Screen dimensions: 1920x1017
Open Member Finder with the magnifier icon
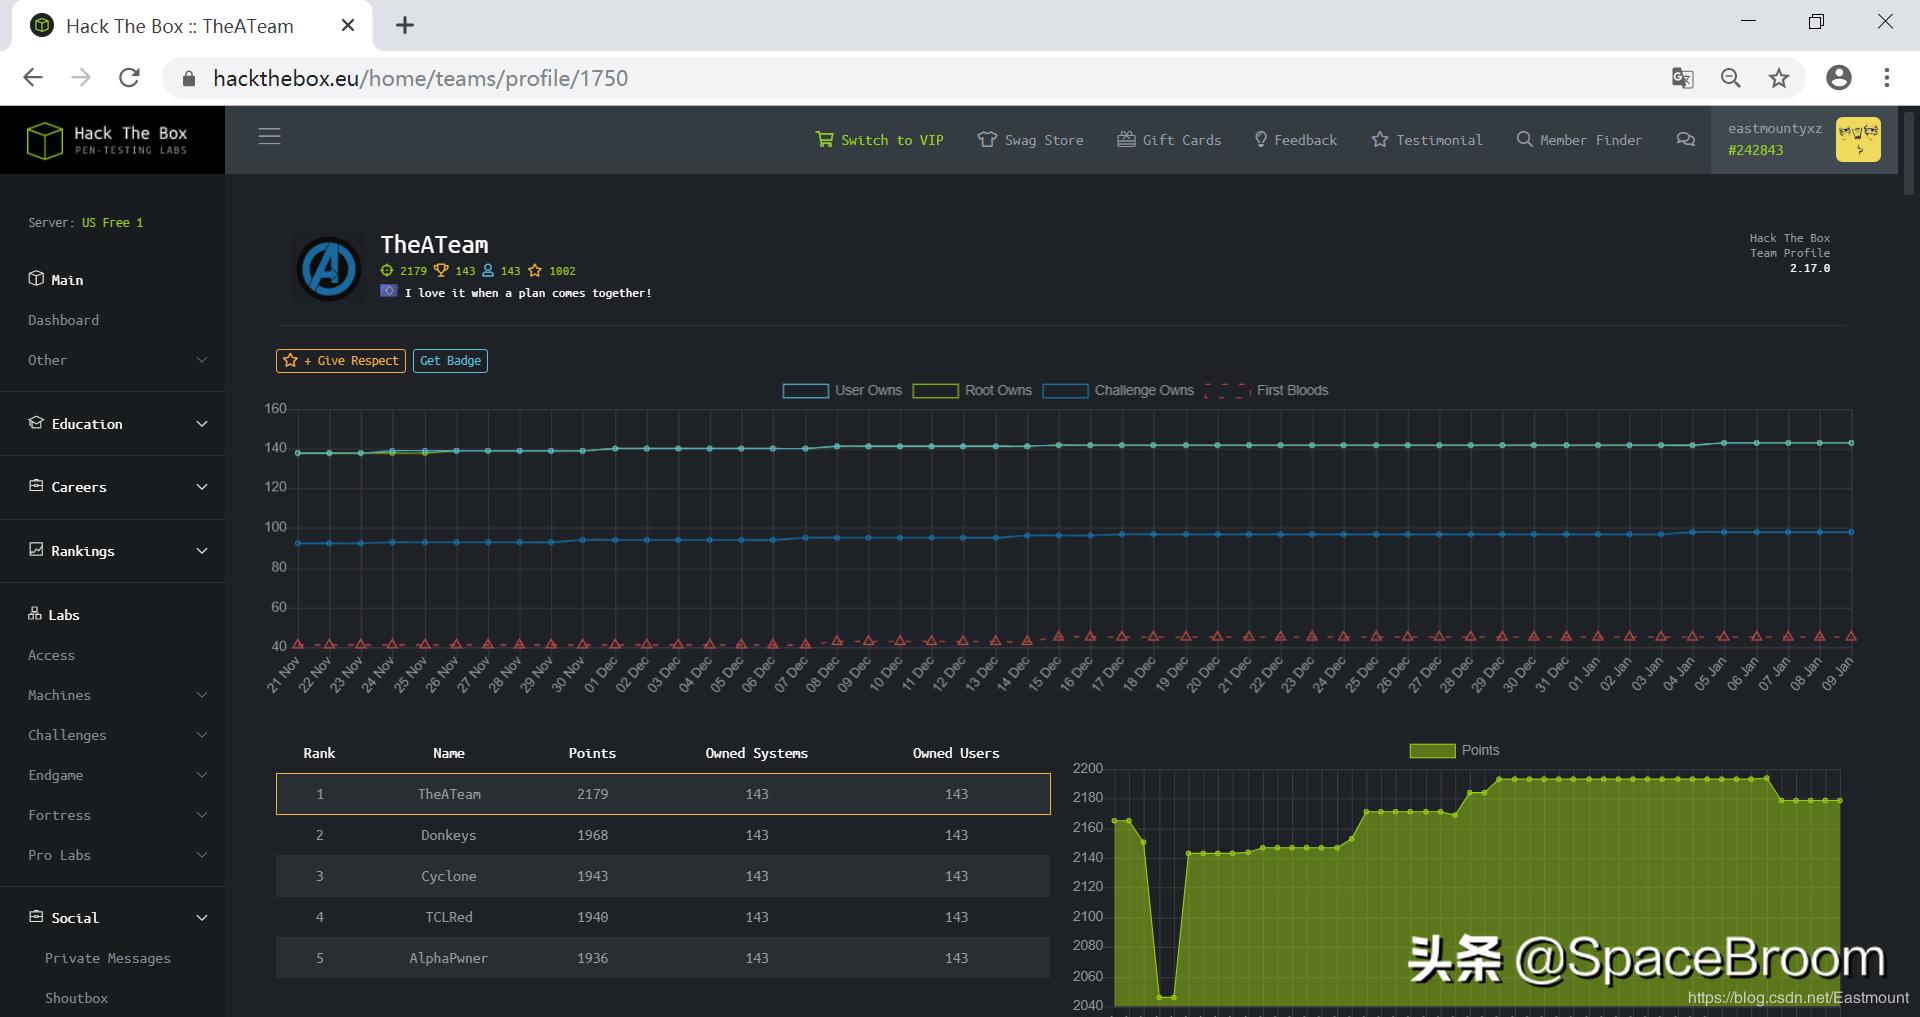coord(1524,139)
